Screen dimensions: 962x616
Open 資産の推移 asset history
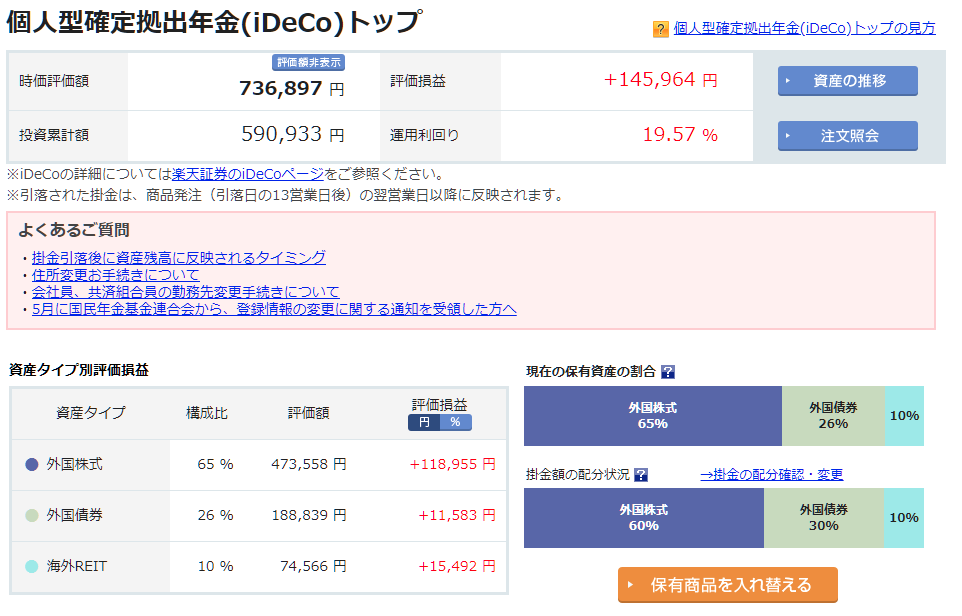tap(847, 81)
